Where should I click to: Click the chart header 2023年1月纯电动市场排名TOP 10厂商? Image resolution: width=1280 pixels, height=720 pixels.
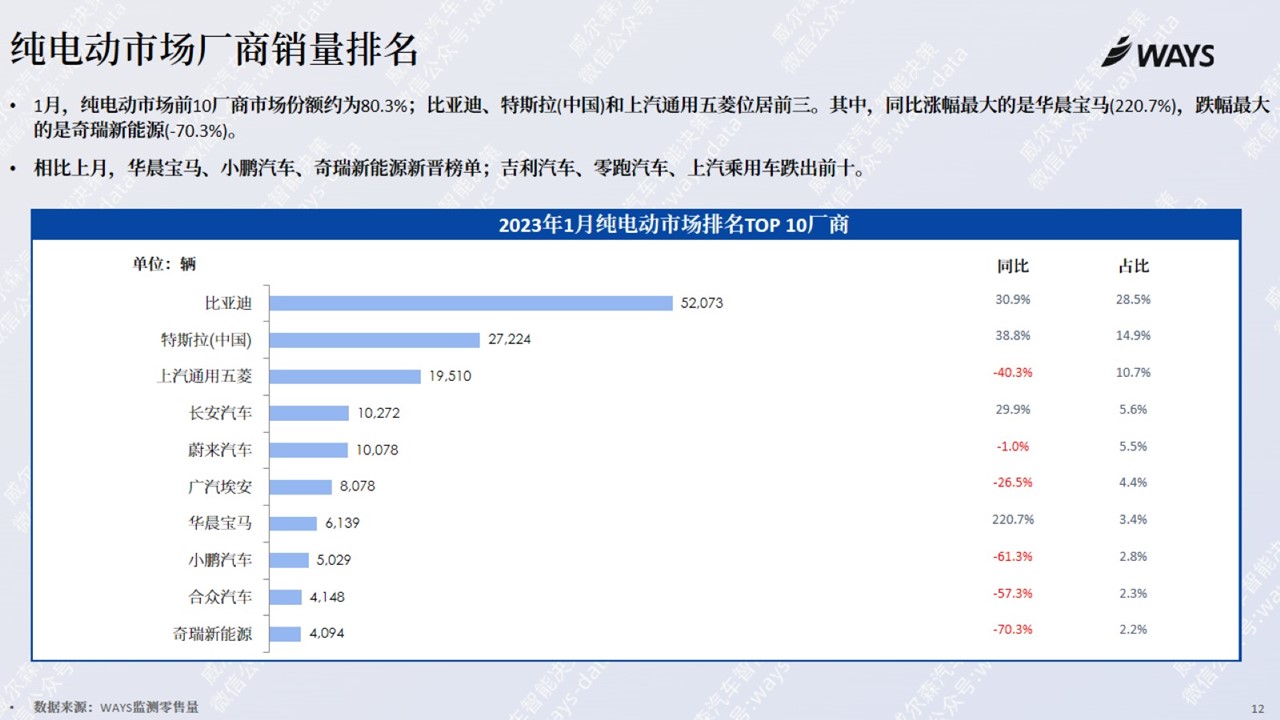tap(674, 224)
